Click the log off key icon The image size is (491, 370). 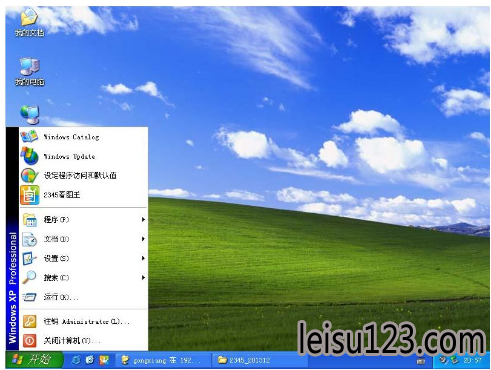tap(29, 322)
